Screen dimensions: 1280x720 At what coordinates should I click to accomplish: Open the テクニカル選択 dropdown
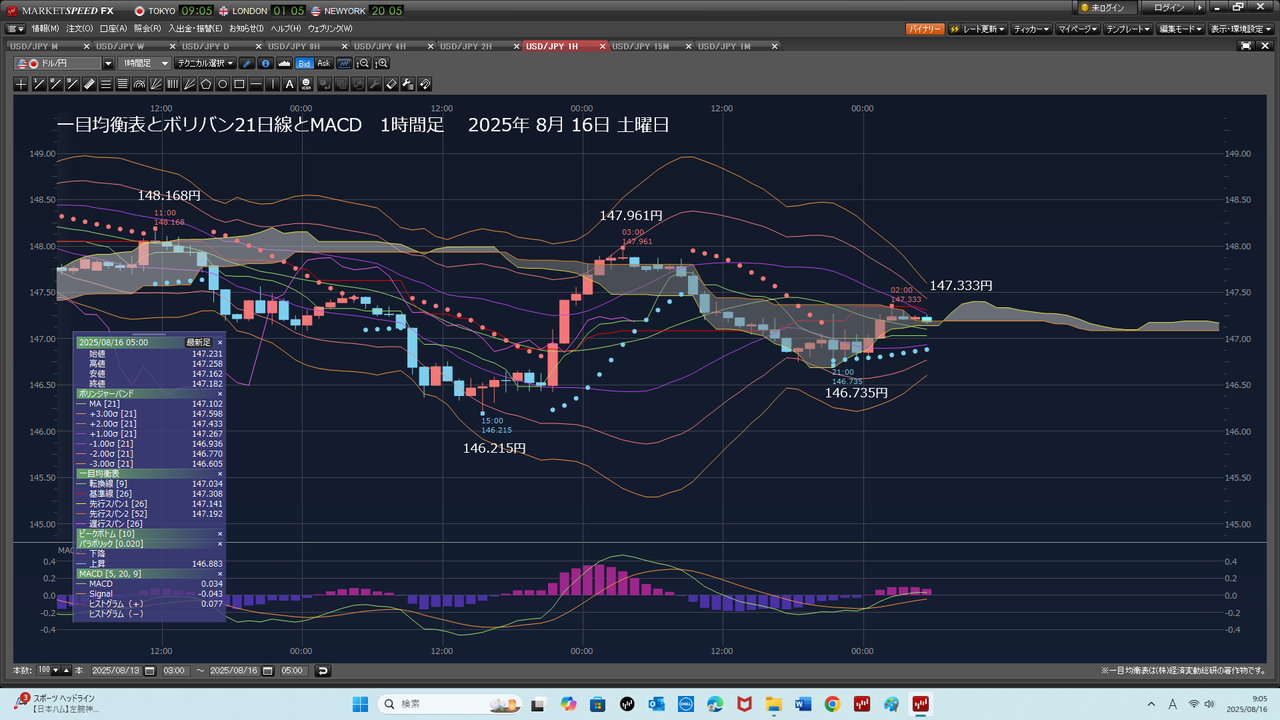tap(206, 63)
